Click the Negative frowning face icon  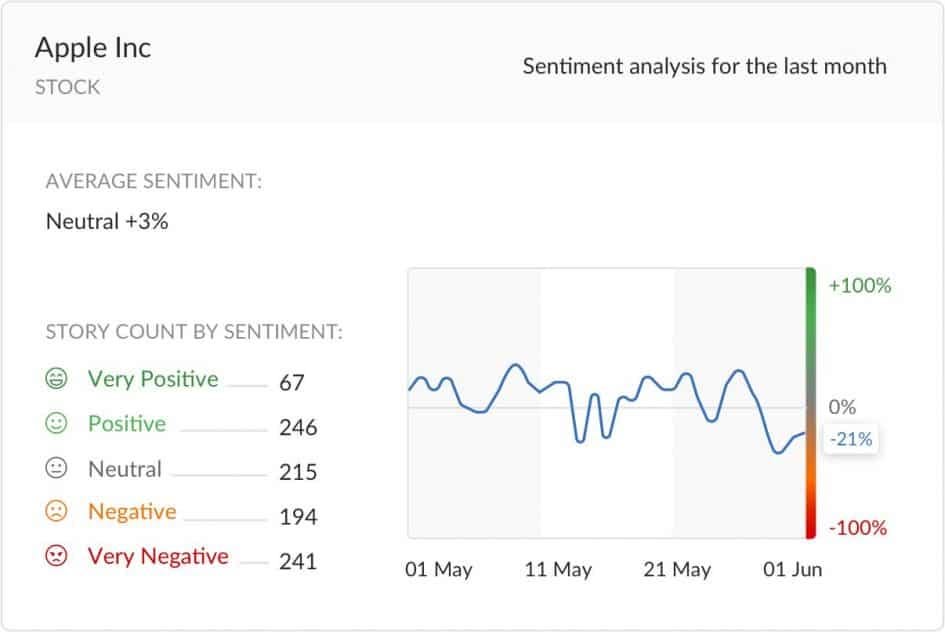(x=56, y=512)
